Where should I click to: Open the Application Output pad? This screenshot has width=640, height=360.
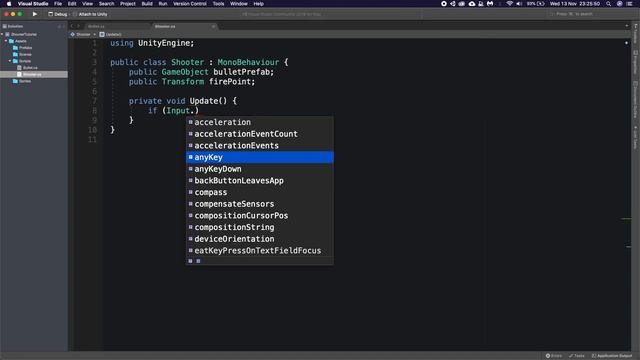[x=612, y=356]
